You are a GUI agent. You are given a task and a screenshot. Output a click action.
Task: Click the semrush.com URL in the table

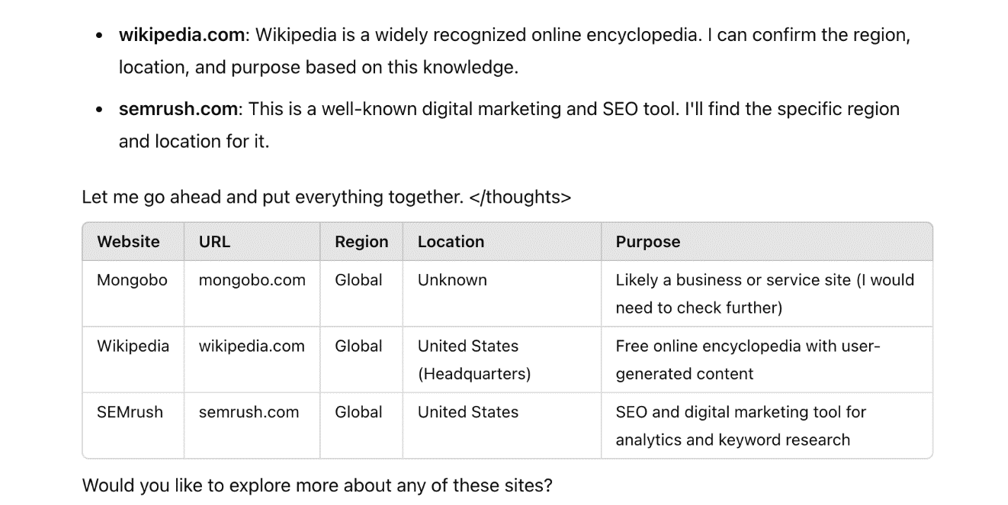[x=248, y=412]
